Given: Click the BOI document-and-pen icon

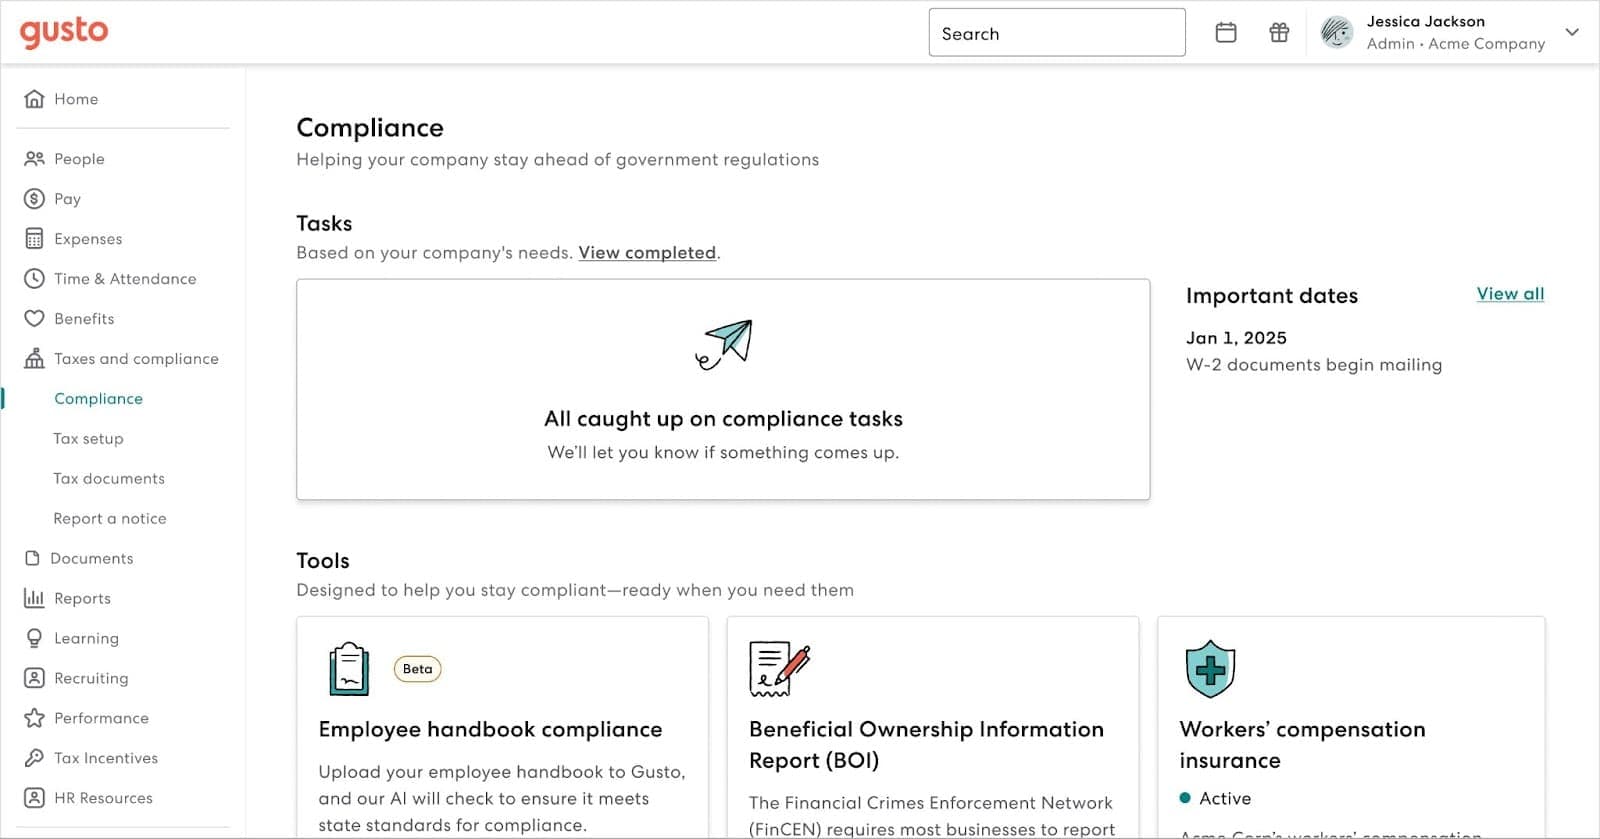Looking at the screenshot, I should (x=779, y=669).
